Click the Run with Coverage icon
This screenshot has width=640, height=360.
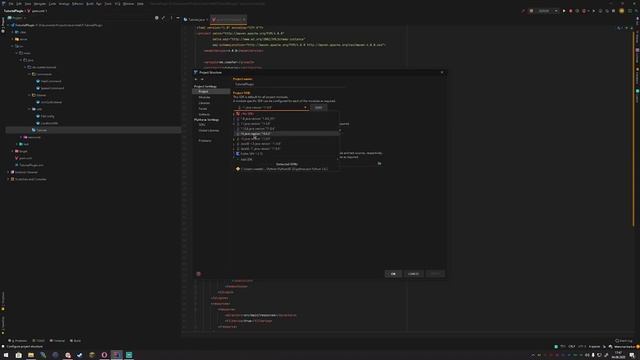pos(577,11)
